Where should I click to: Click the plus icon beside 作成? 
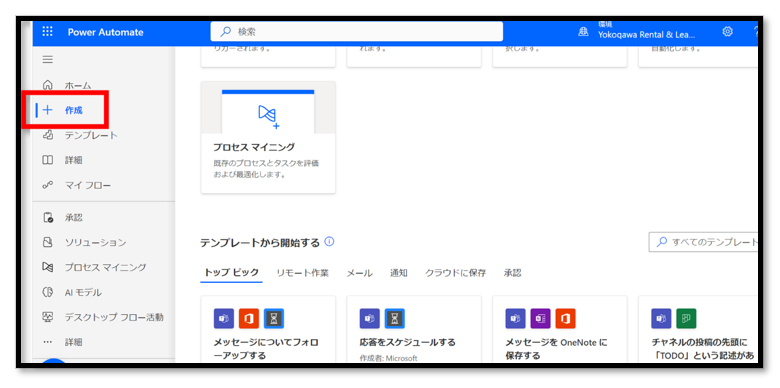(x=48, y=110)
